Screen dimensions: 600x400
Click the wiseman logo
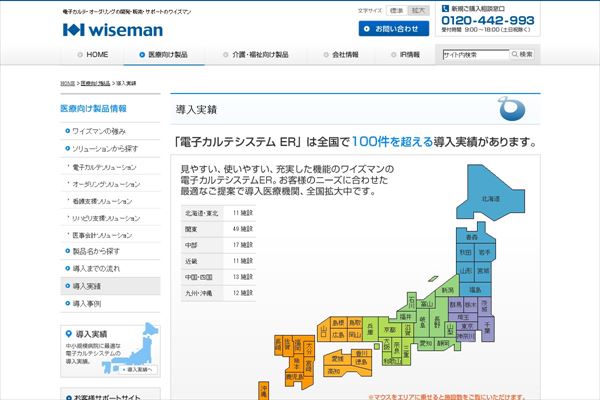pyautogui.click(x=113, y=30)
